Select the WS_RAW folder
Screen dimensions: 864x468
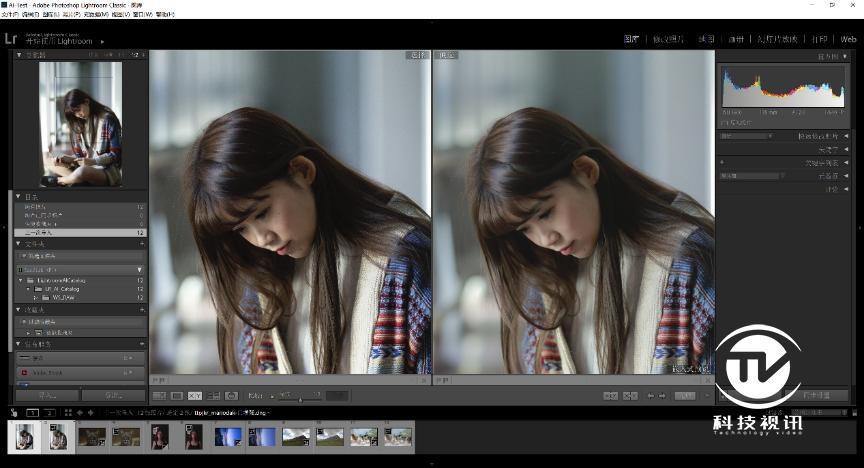pos(63,298)
